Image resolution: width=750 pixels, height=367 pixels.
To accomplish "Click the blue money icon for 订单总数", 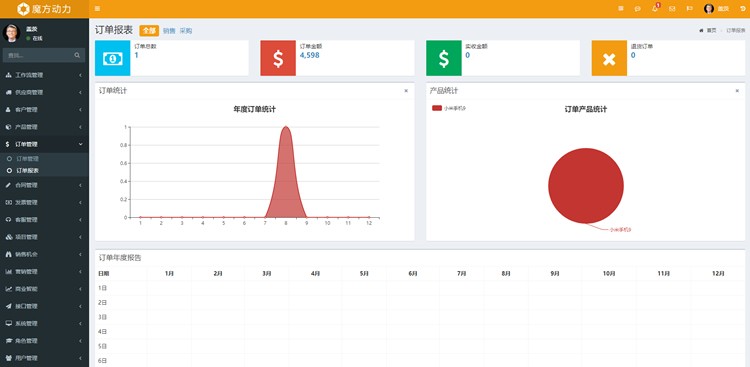I will click(x=112, y=58).
